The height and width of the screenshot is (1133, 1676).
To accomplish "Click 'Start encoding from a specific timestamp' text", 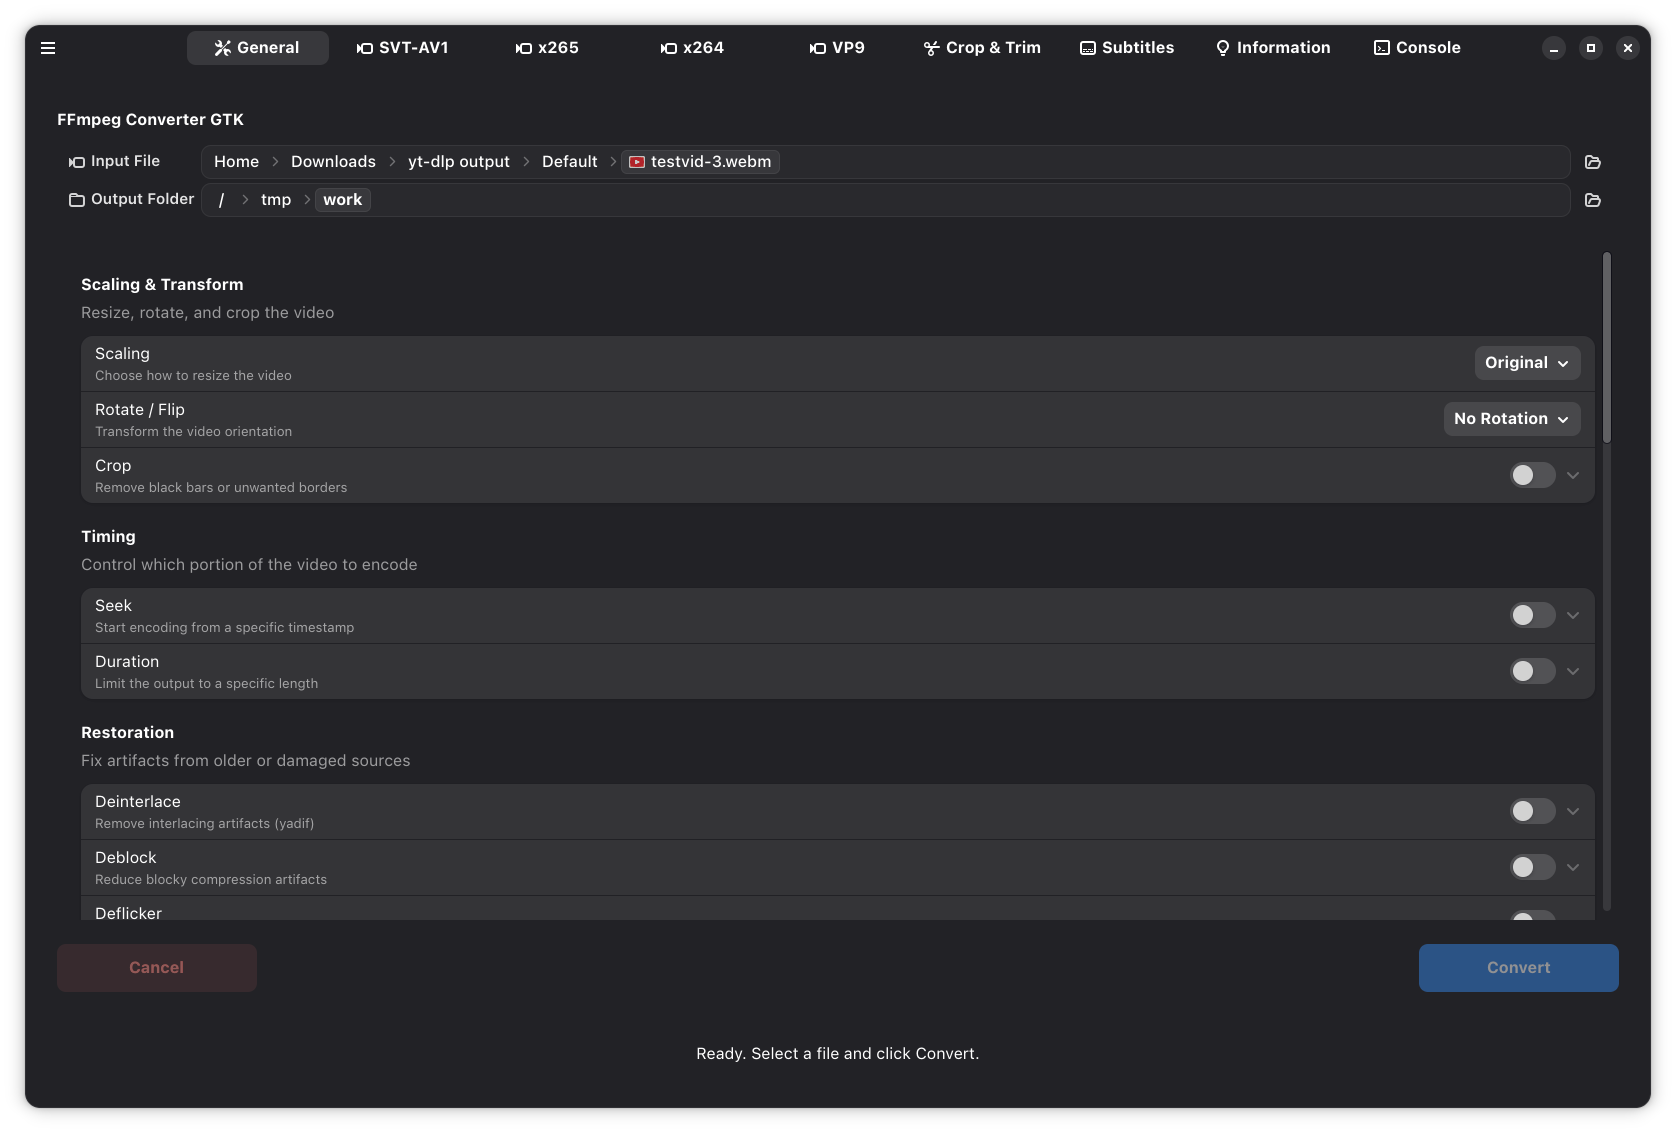I will pyautogui.click(x=225, y=628).
